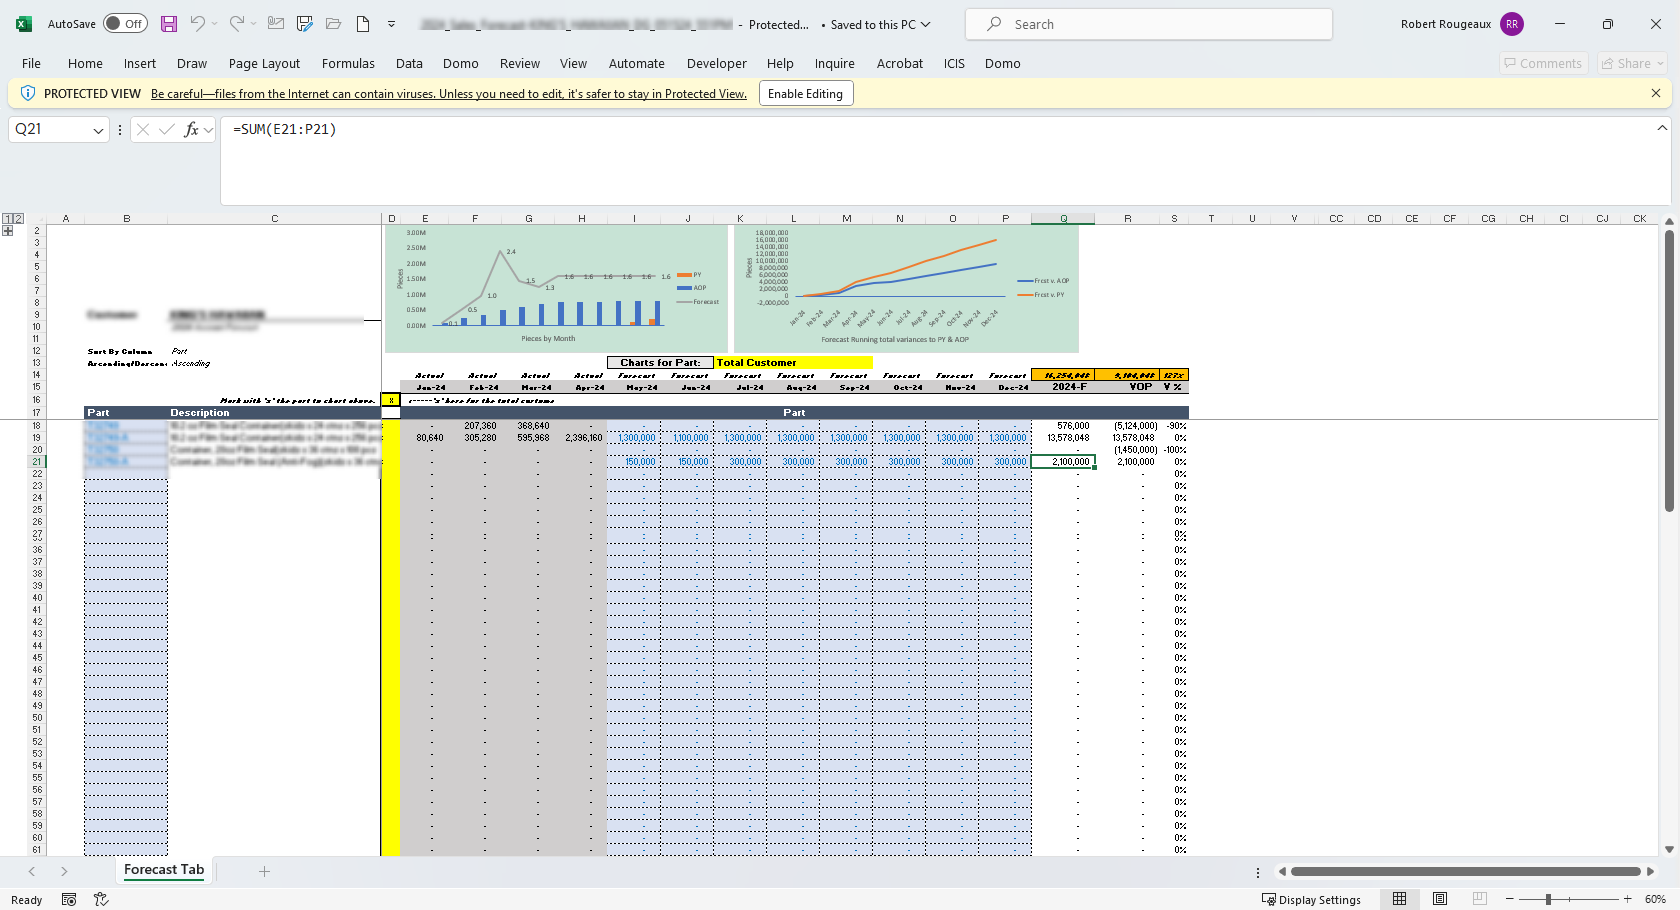Image resolution: width=1680 pixels, height=910 pixels.
Task: Create a new workbook via New file icon
Action: coord(362,24)
